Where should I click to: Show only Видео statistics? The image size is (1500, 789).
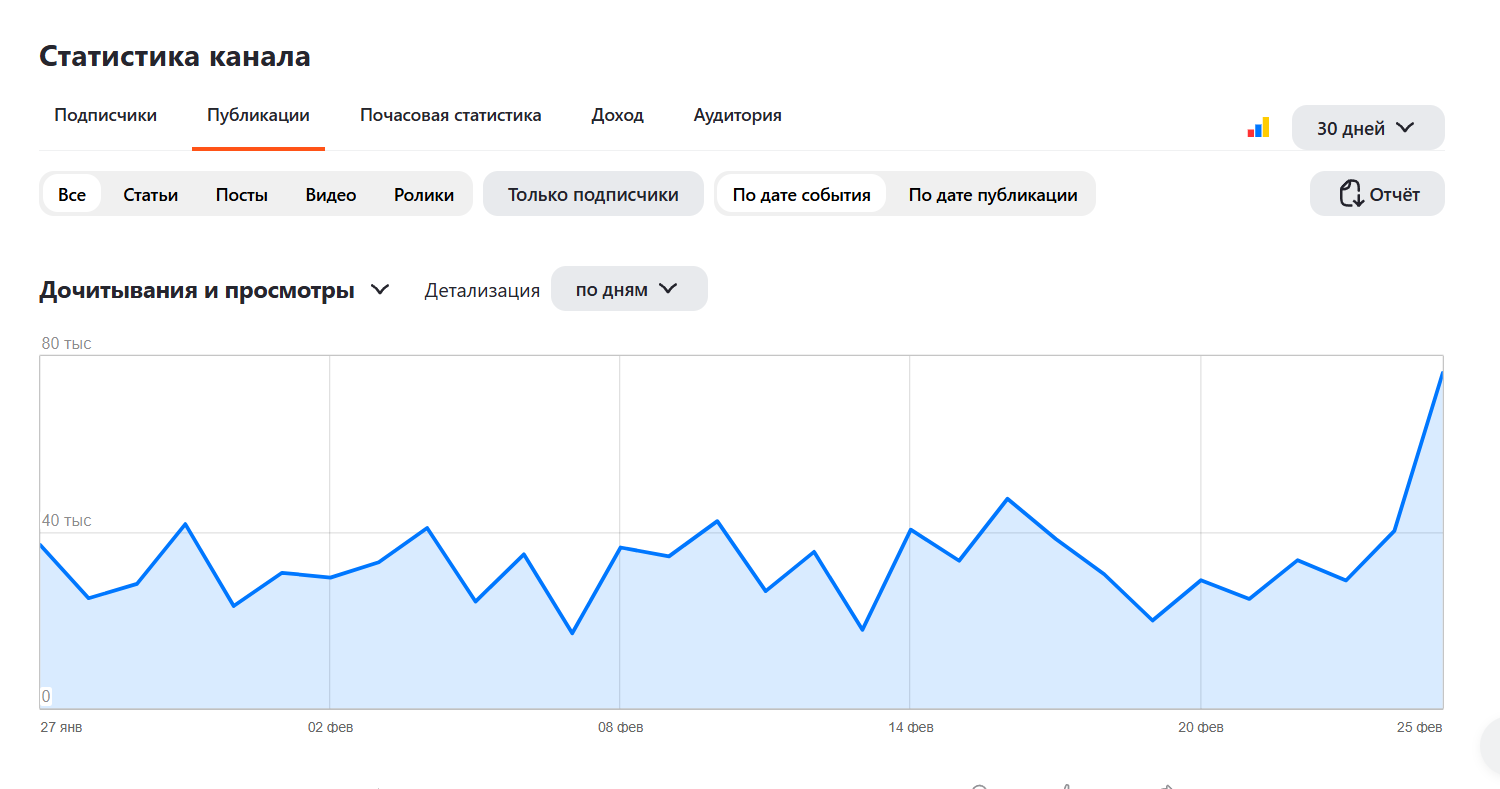[331, 194]
